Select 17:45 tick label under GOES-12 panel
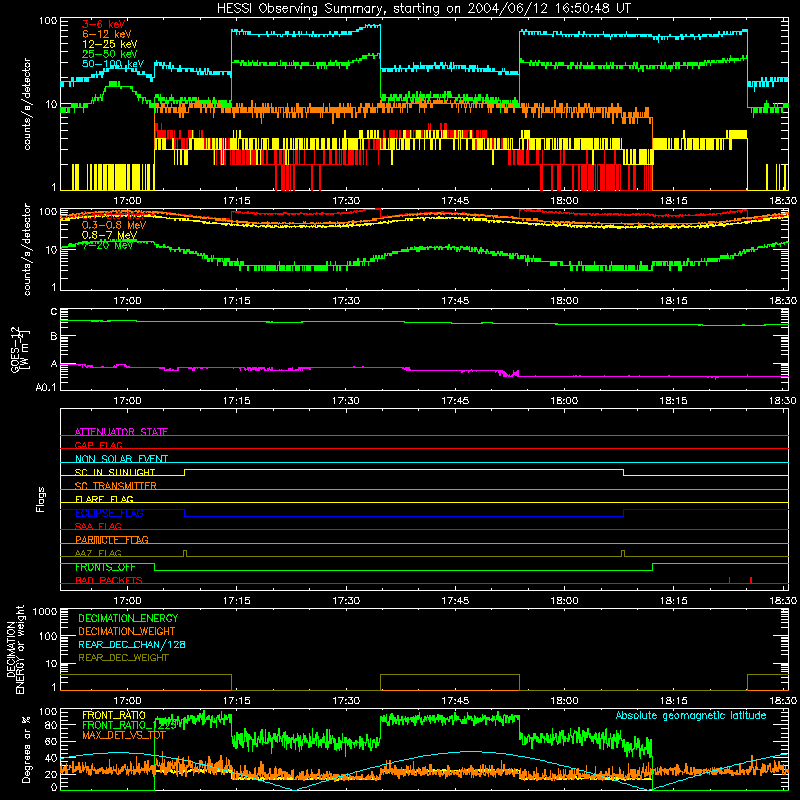 click(x=455, y=401)
